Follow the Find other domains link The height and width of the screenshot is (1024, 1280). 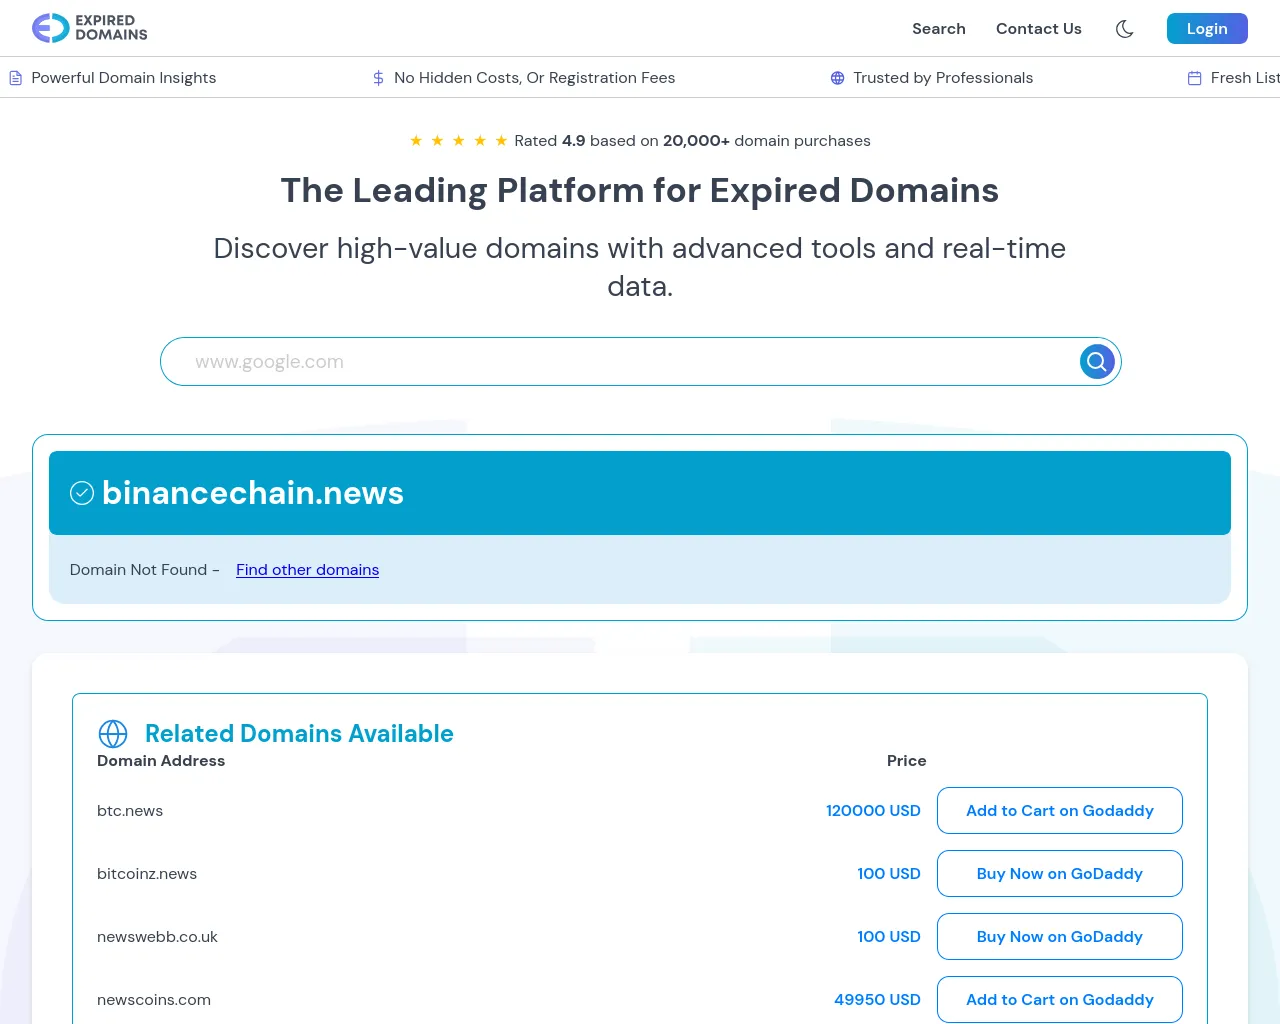pos(308,570)
